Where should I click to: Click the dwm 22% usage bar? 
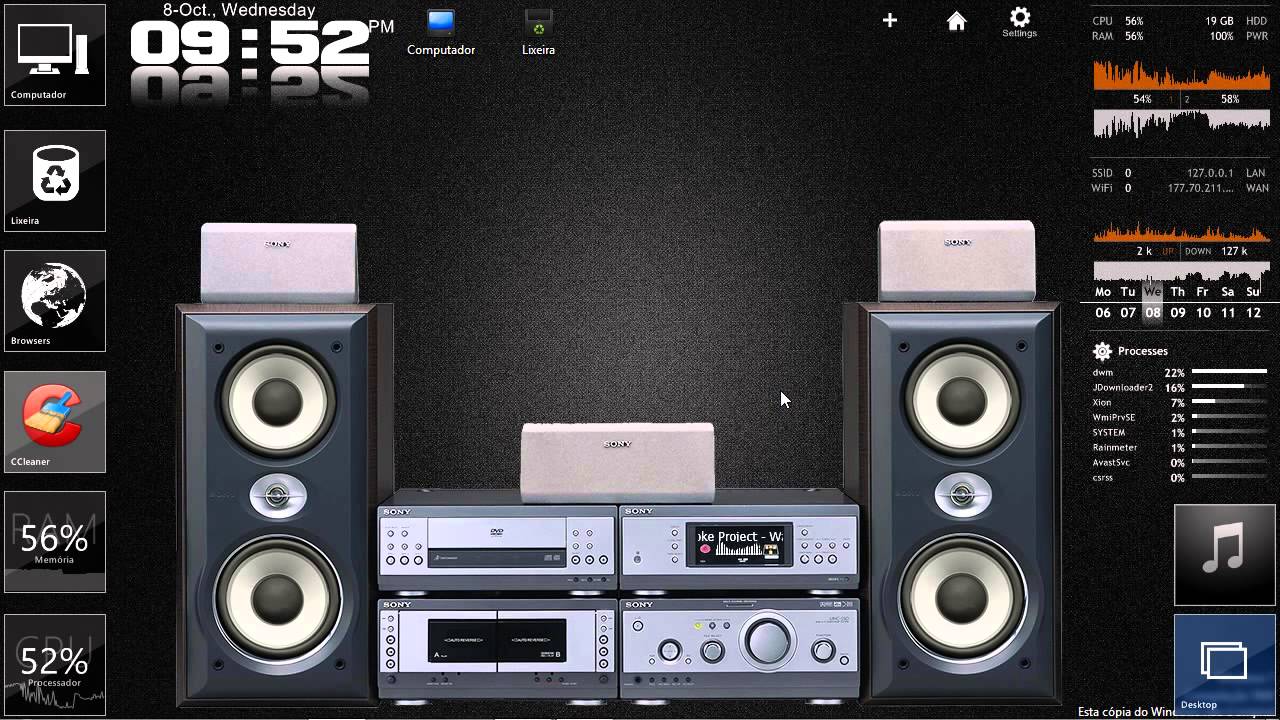1230,372
